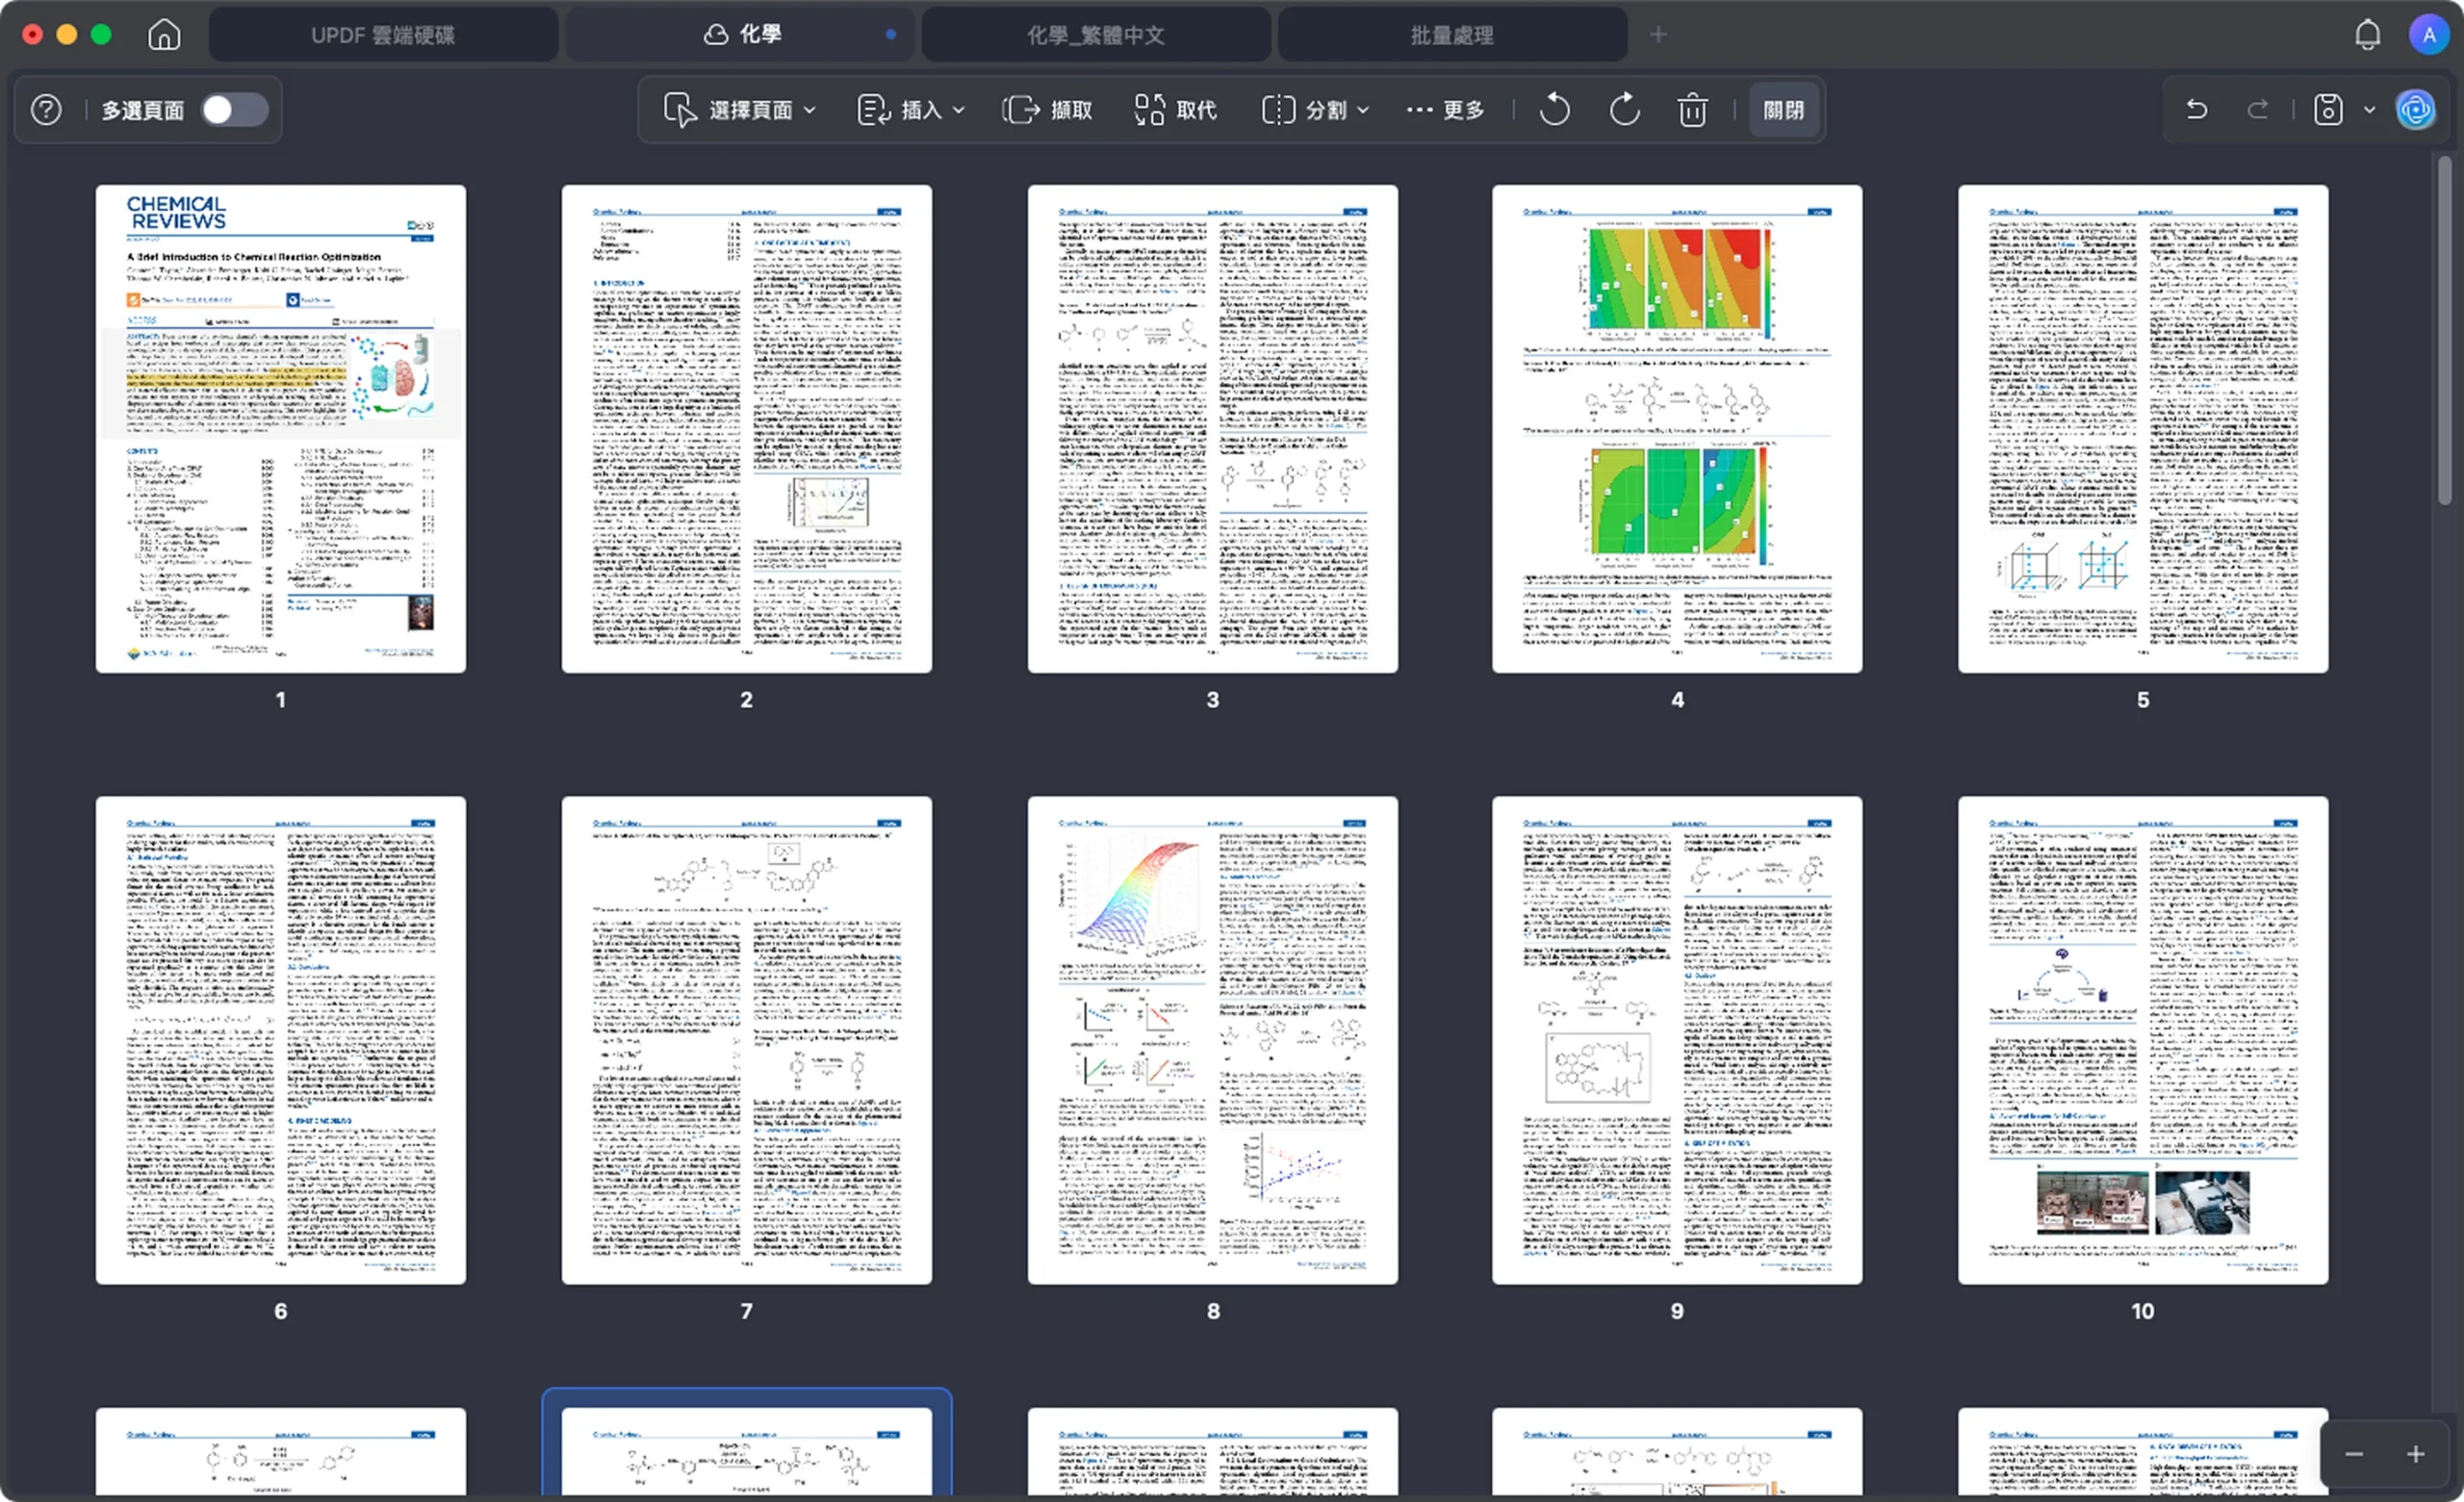Click the home icon
The image size is (2464, 1502).
pyautogui.click(x=164, y=35)
